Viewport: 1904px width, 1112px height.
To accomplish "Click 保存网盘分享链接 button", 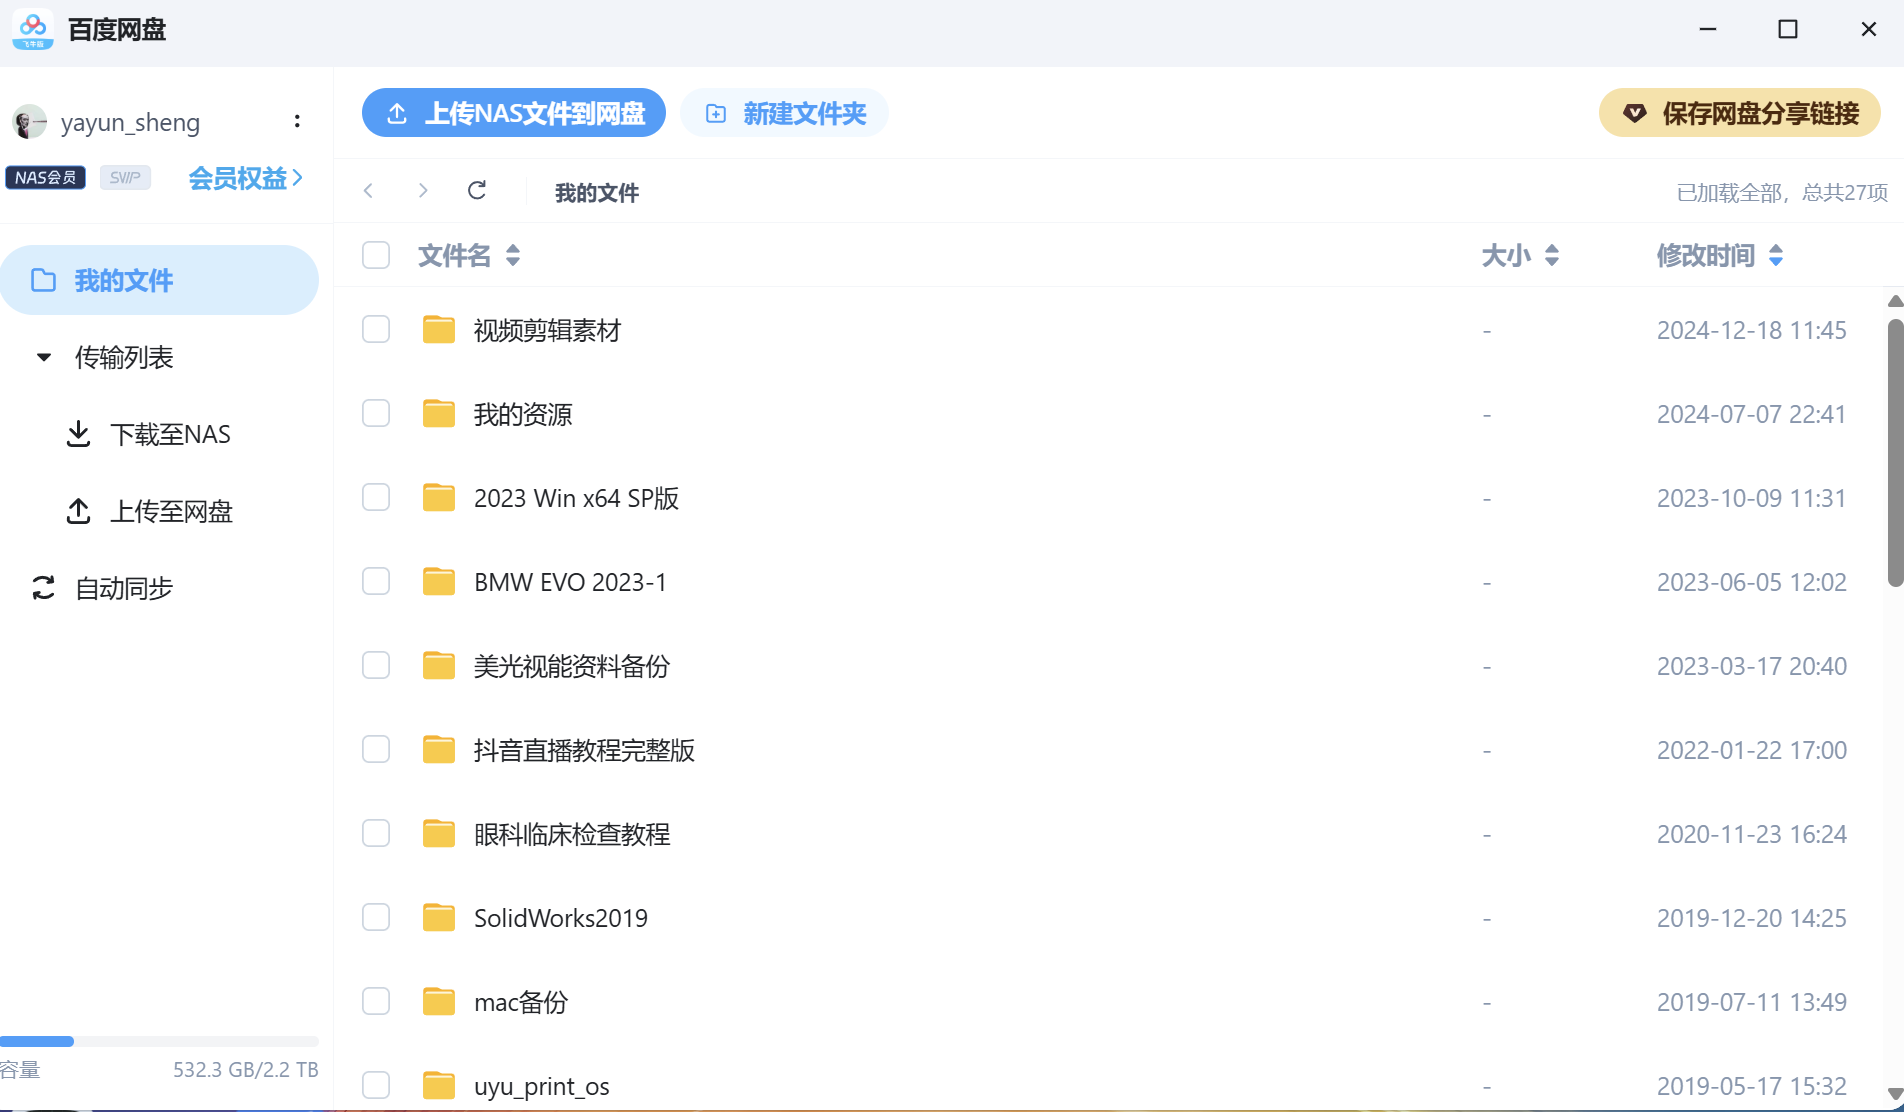I will click(1740, 113).
